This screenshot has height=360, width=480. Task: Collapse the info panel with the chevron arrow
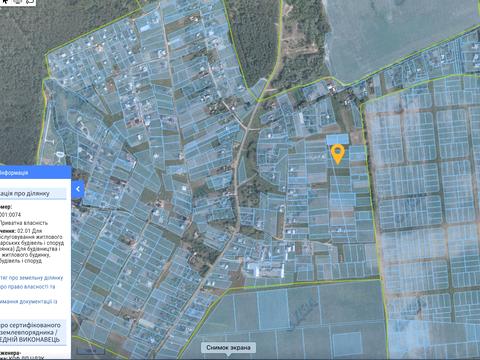click(x=78, y=189)
